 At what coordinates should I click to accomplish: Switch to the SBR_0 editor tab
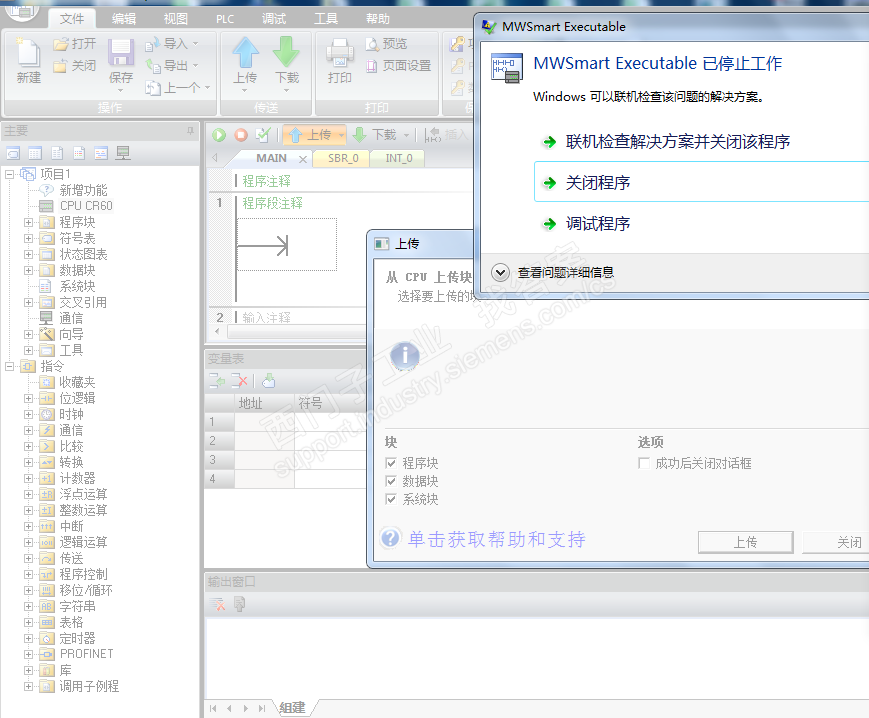tap(343, 158)
